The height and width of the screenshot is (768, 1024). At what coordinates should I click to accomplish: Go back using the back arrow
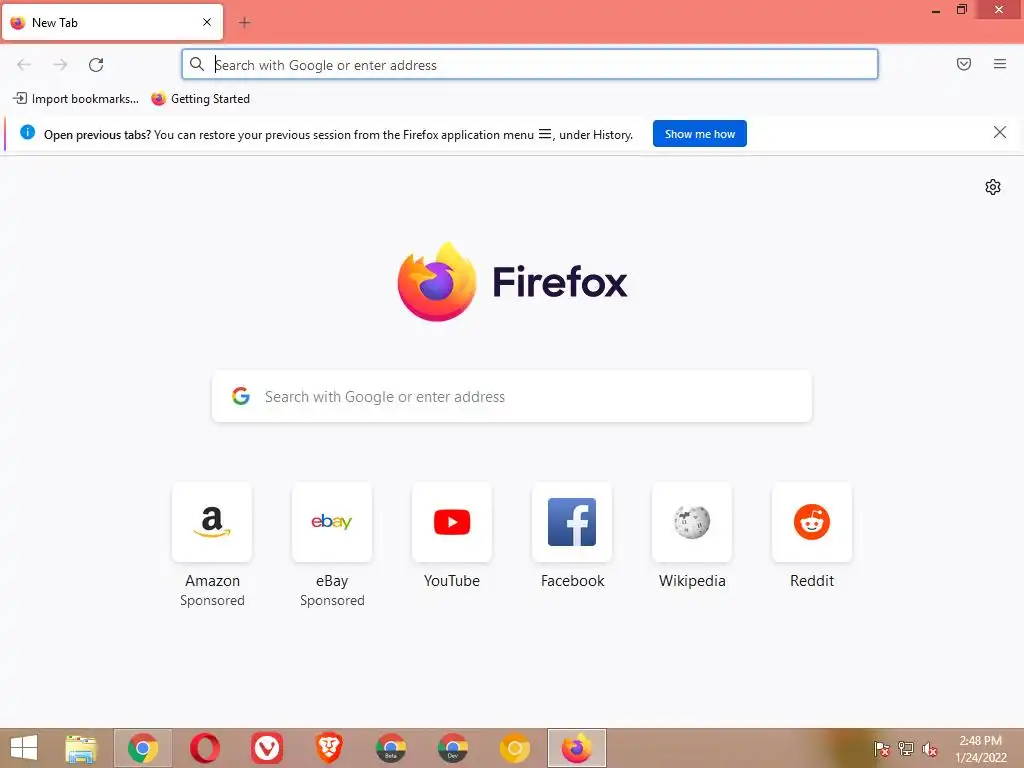click(24, 65)
